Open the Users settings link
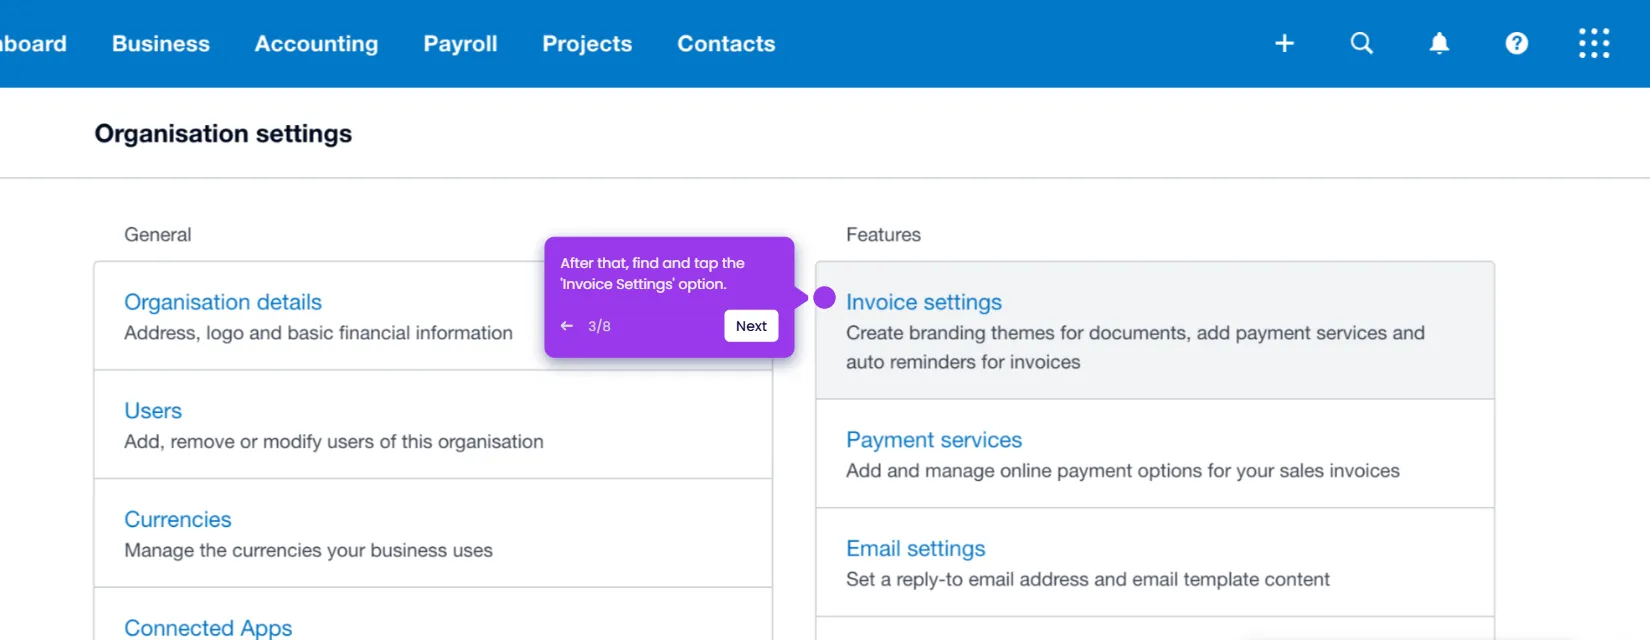This screenshot has height=640, width=1650. point(153,411)
